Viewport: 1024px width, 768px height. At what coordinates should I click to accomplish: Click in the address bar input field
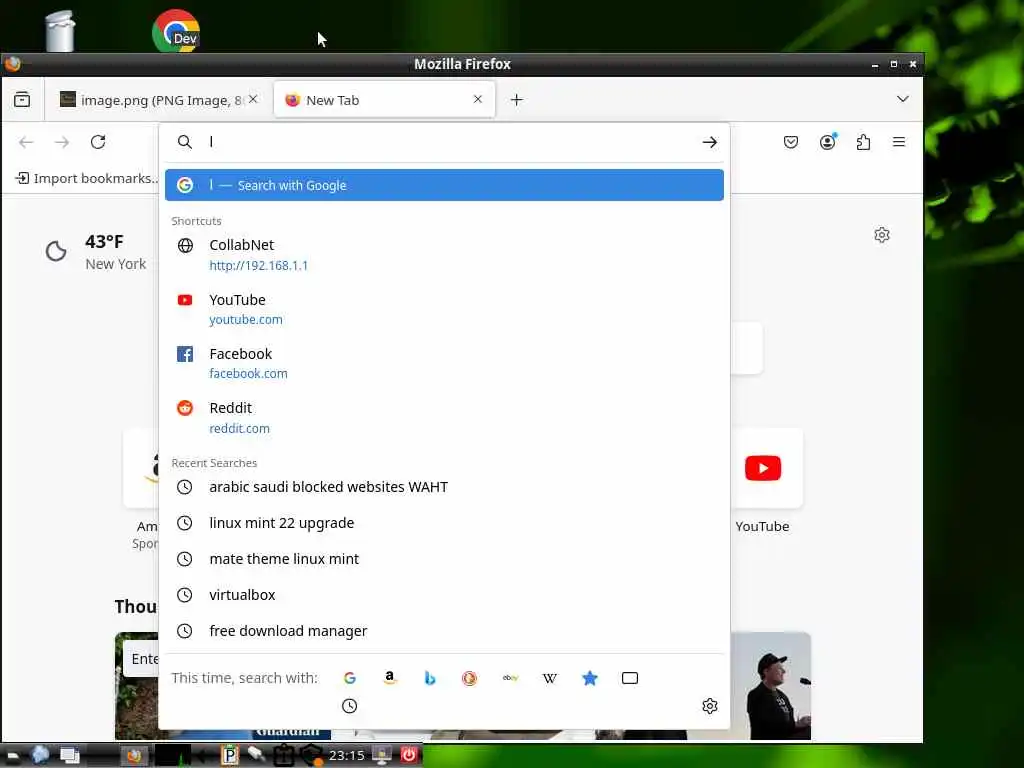(x=451, y=142)
